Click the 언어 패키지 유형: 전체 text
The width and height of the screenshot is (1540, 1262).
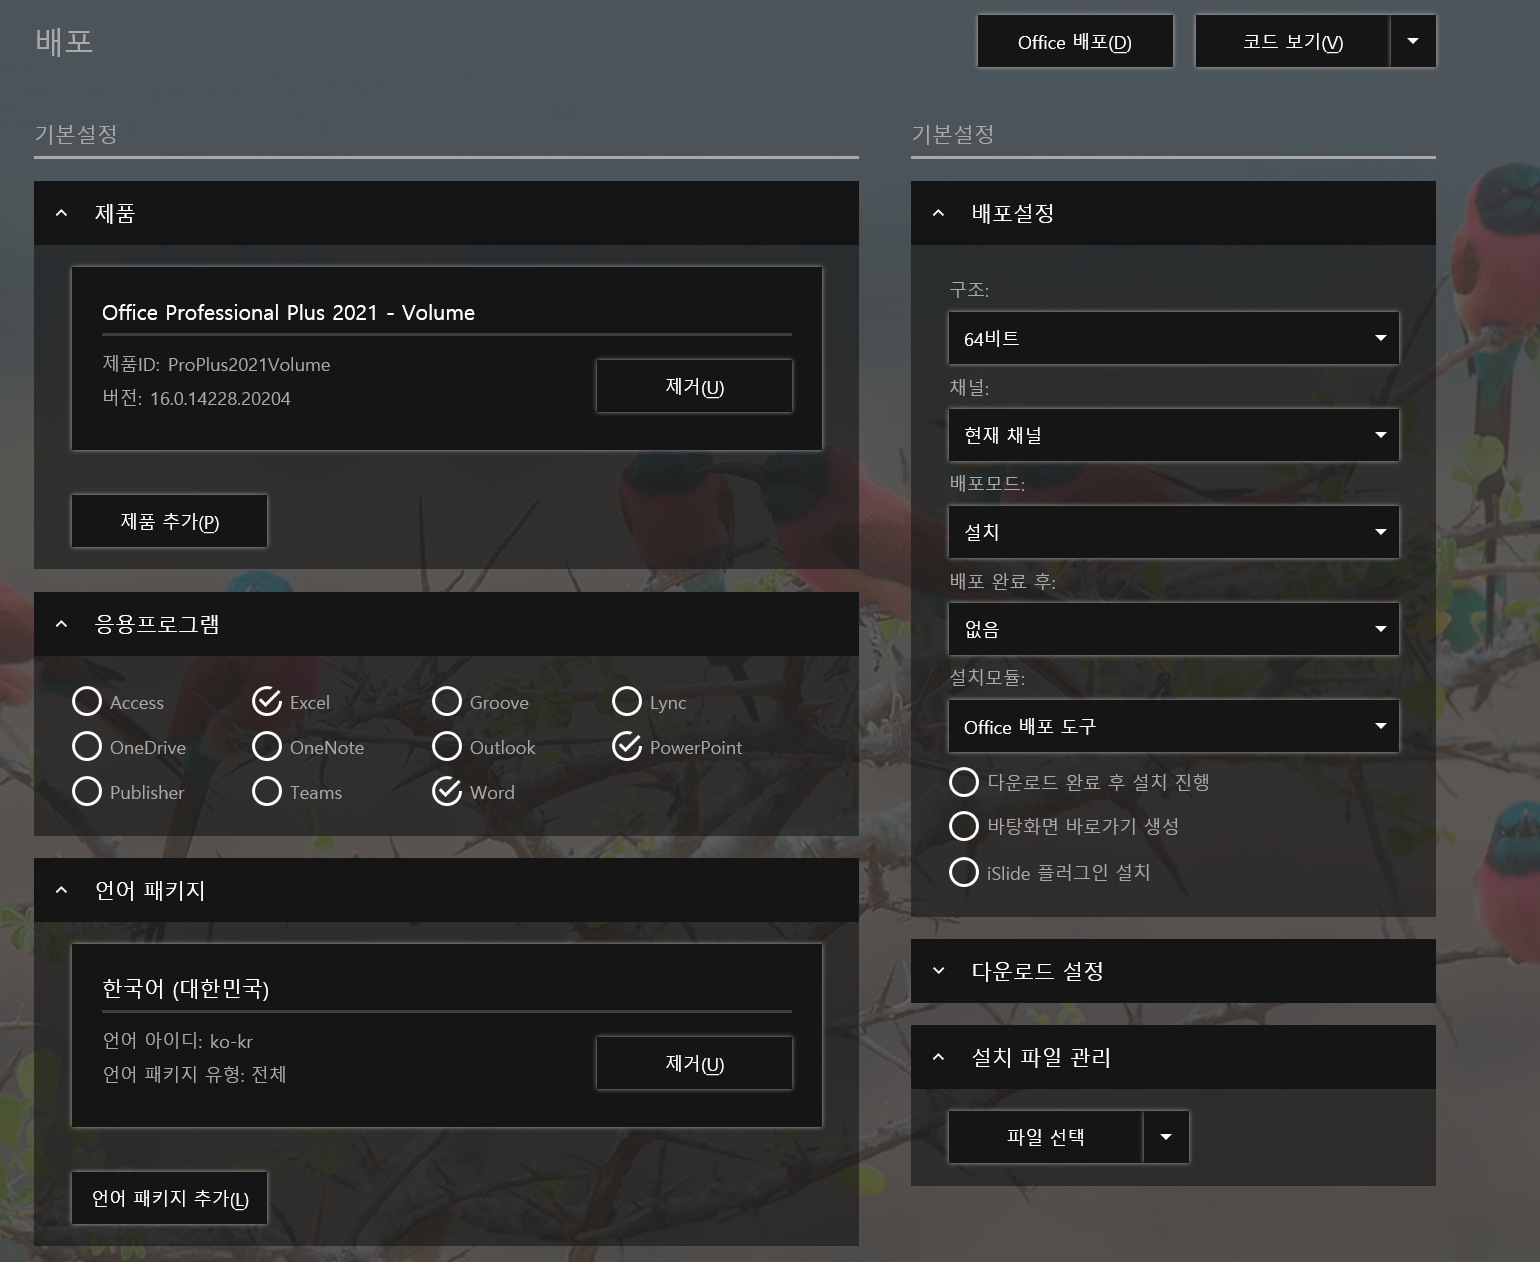(194, 1074)
